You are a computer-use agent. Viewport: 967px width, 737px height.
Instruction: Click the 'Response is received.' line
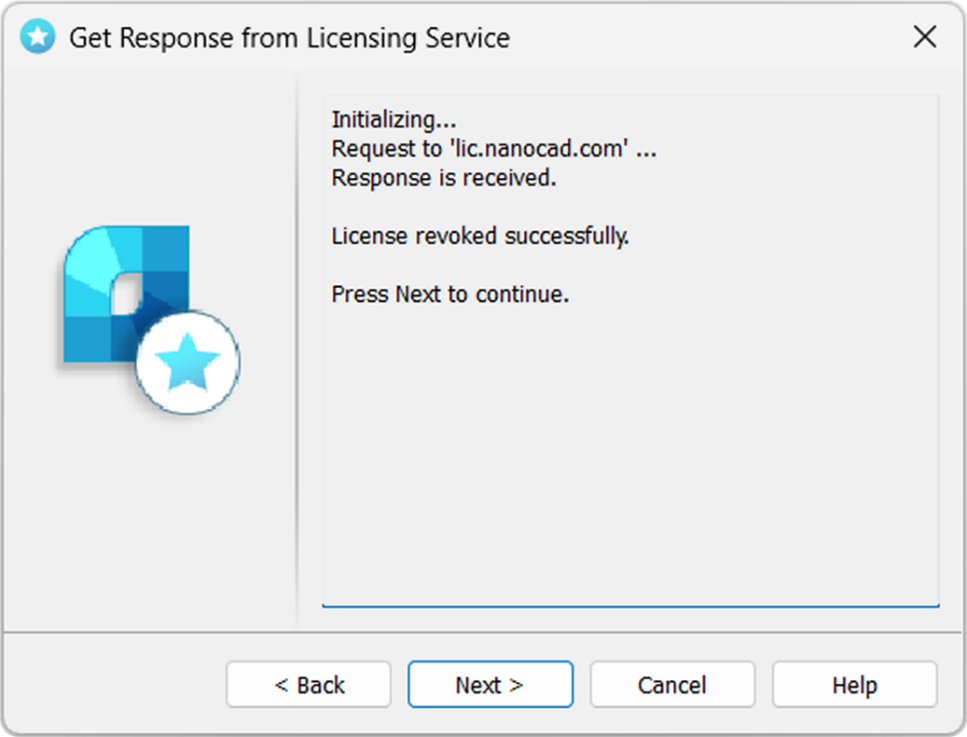point(444,178)
